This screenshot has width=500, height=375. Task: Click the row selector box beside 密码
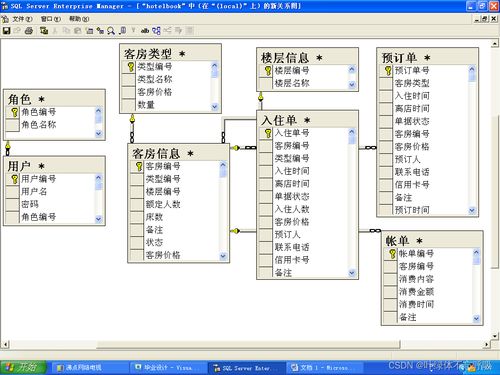pos(12,204)
